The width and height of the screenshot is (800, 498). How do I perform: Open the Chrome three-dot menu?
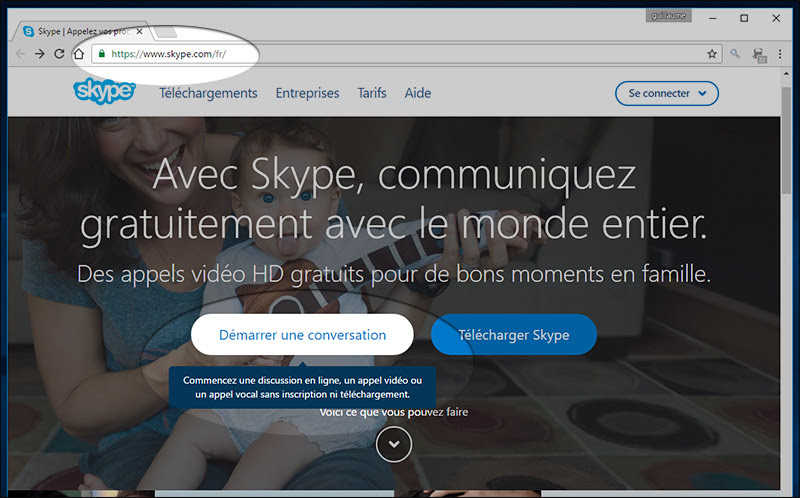[x=780, y=54]
